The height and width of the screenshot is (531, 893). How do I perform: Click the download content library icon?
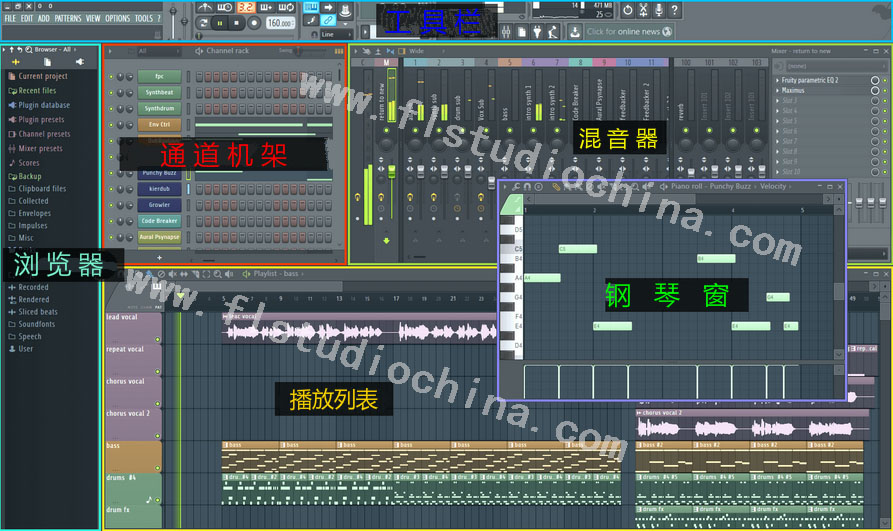(x=575, y=32)
